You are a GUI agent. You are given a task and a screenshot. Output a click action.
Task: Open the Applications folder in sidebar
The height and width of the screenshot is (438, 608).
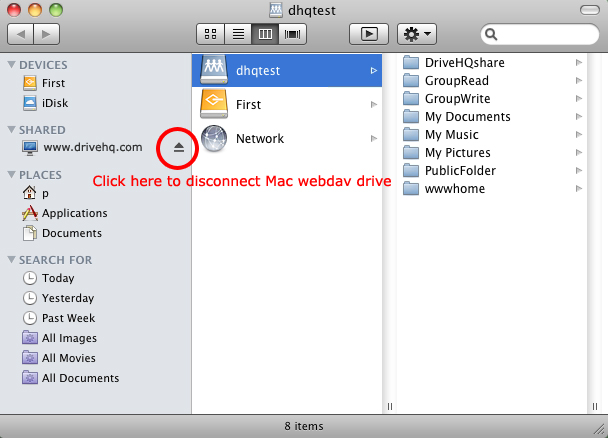[74, 213]
